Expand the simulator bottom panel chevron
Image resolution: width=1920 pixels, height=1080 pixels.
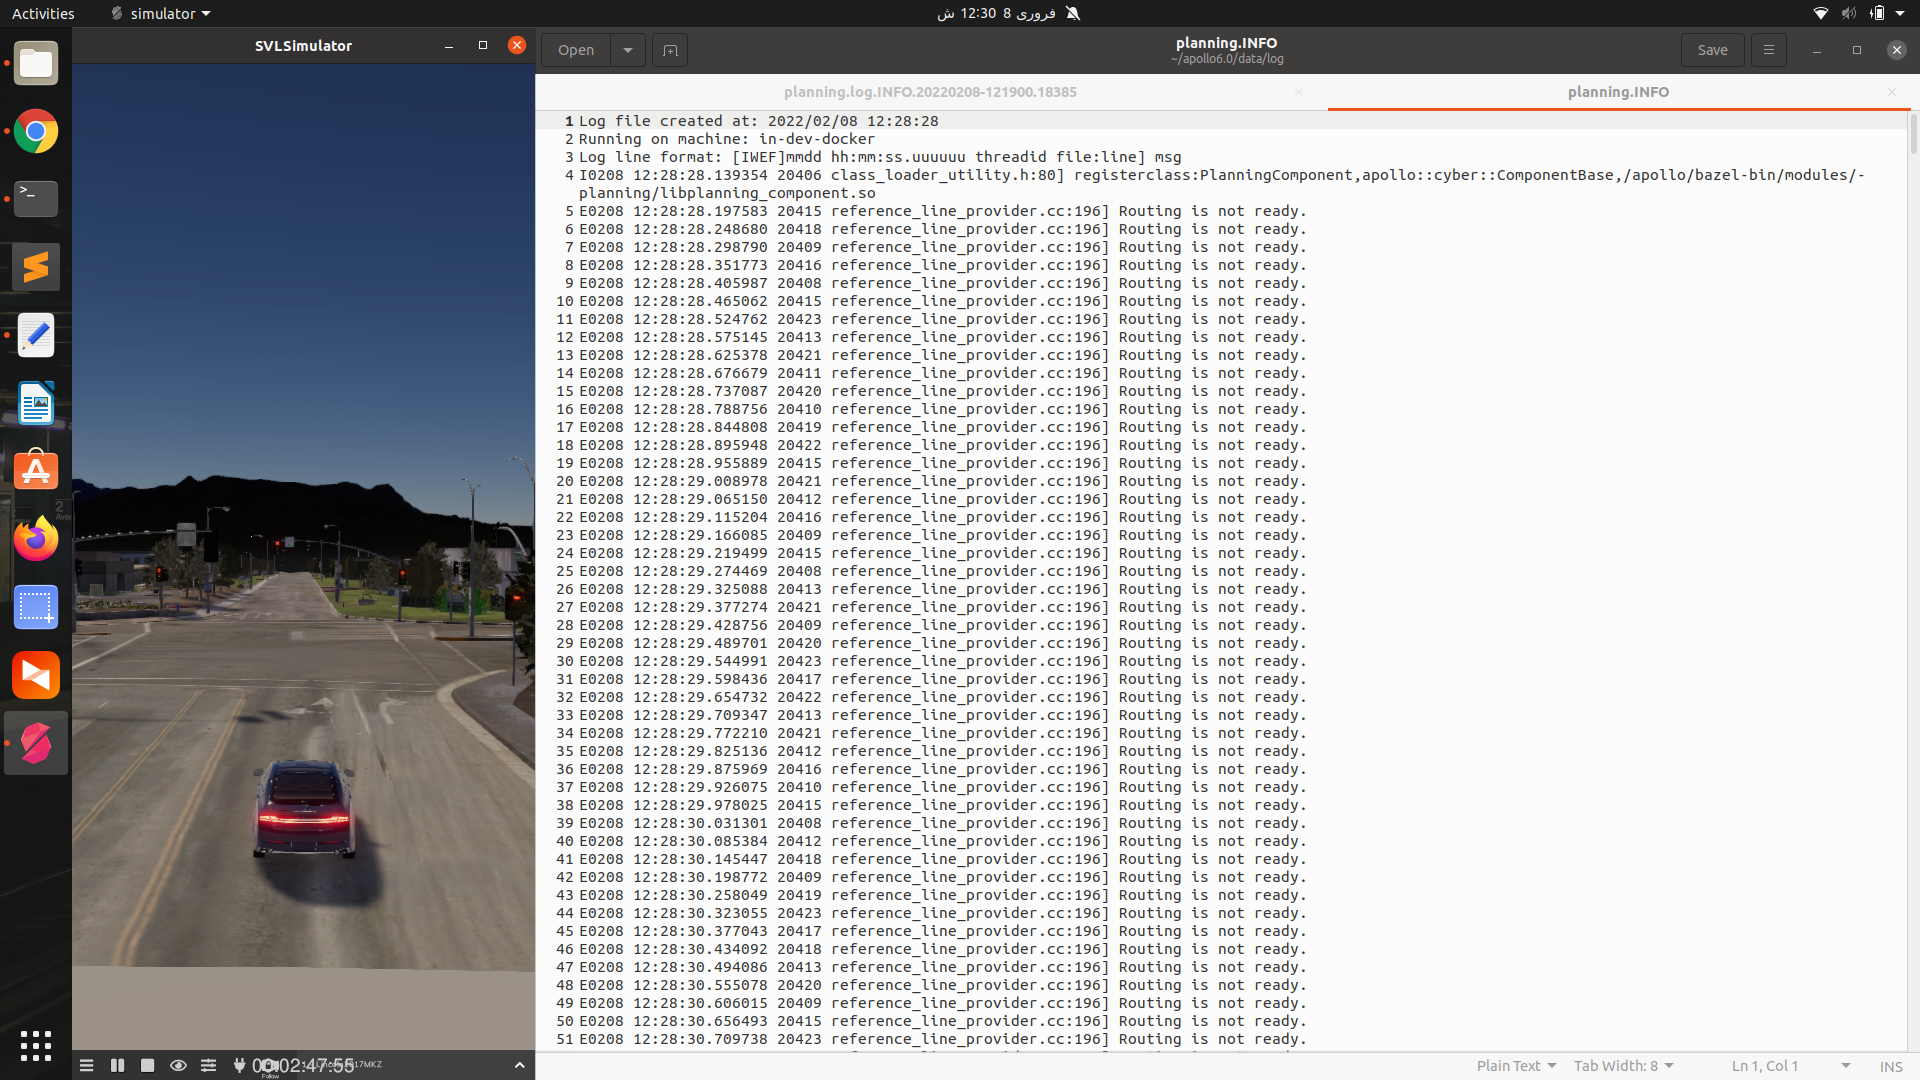(x=519, y=1065)
